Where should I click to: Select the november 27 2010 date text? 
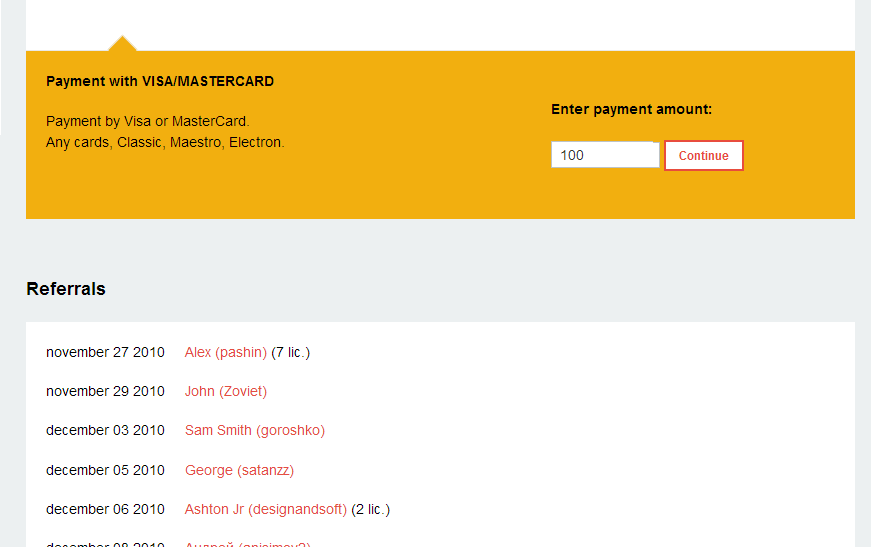[x=105, y=353]
